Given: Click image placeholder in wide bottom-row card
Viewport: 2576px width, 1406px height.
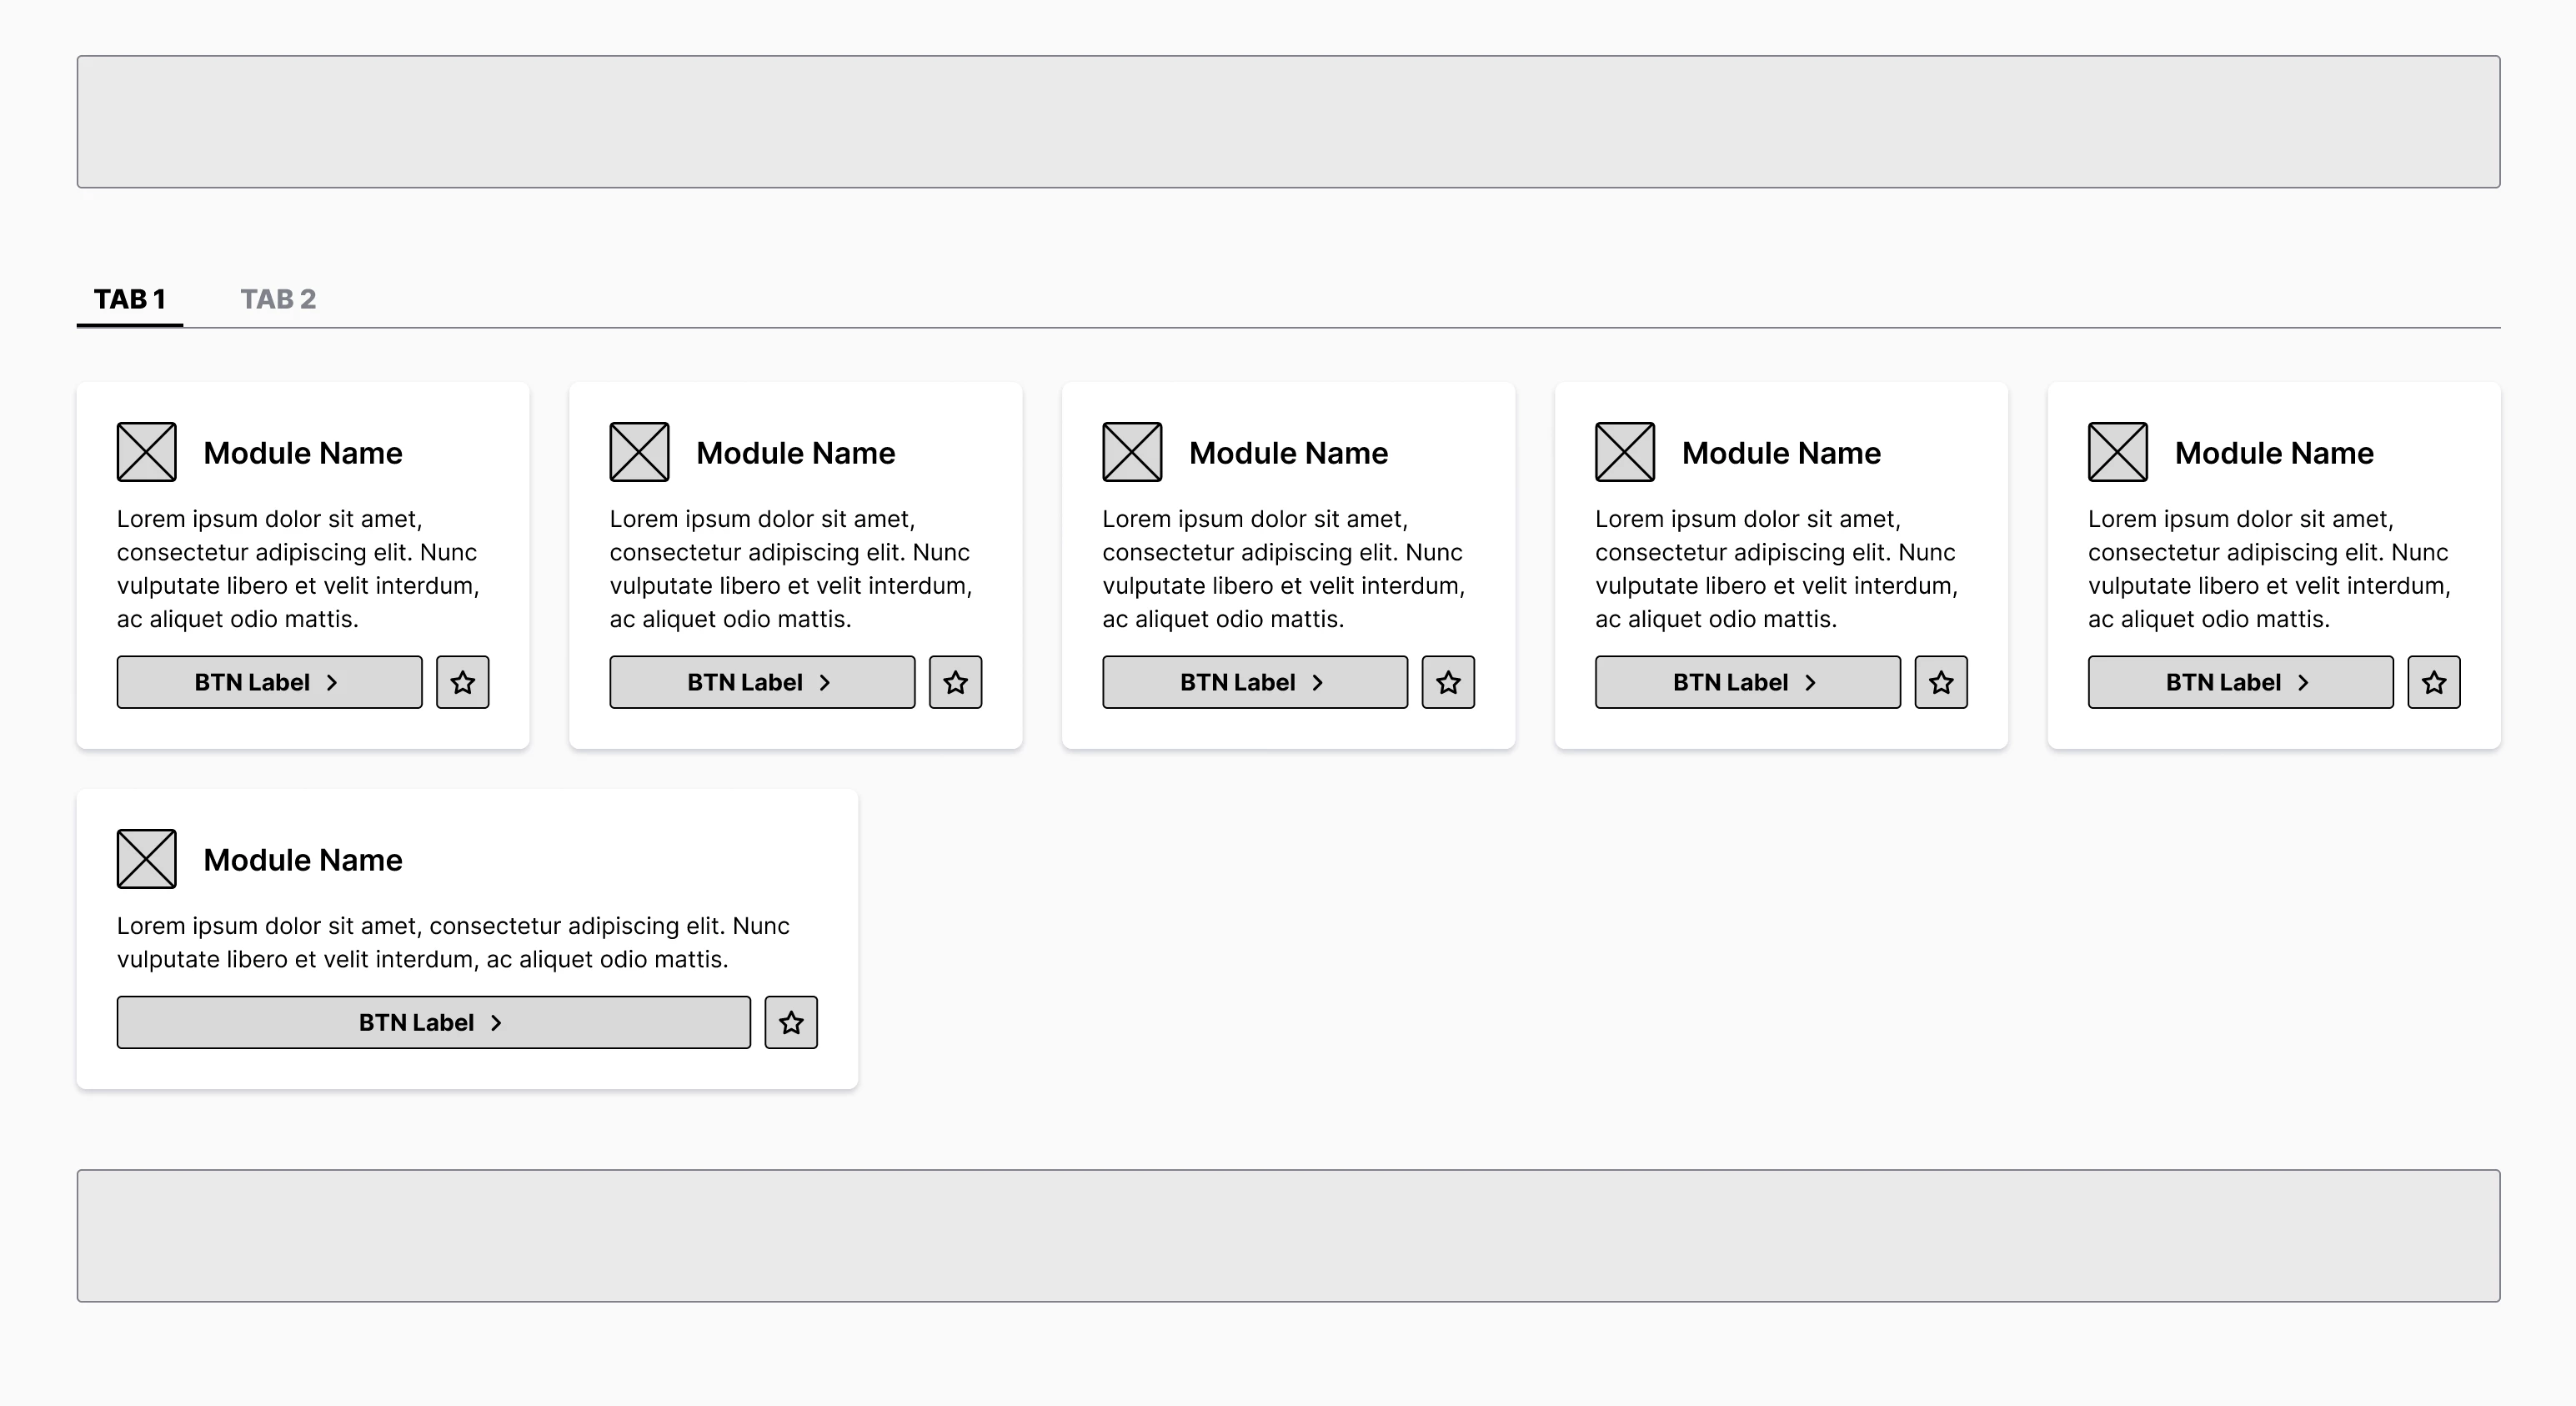Looking at the screenshot, I should point(146,859).
